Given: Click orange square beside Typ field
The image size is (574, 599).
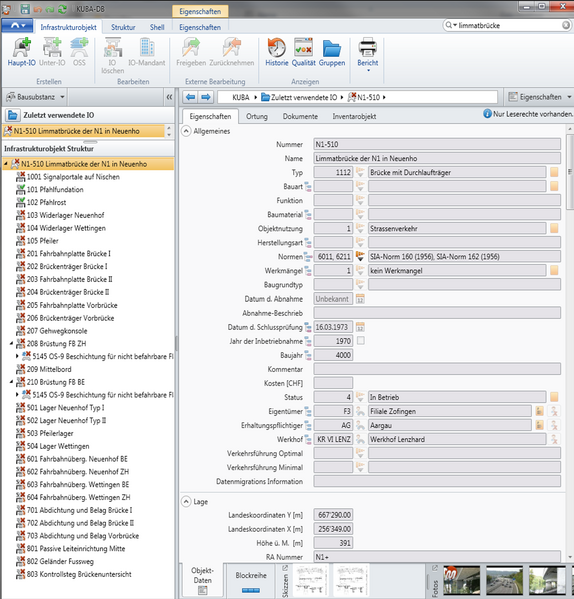Looking at the screenshot, I should [554, 172].
